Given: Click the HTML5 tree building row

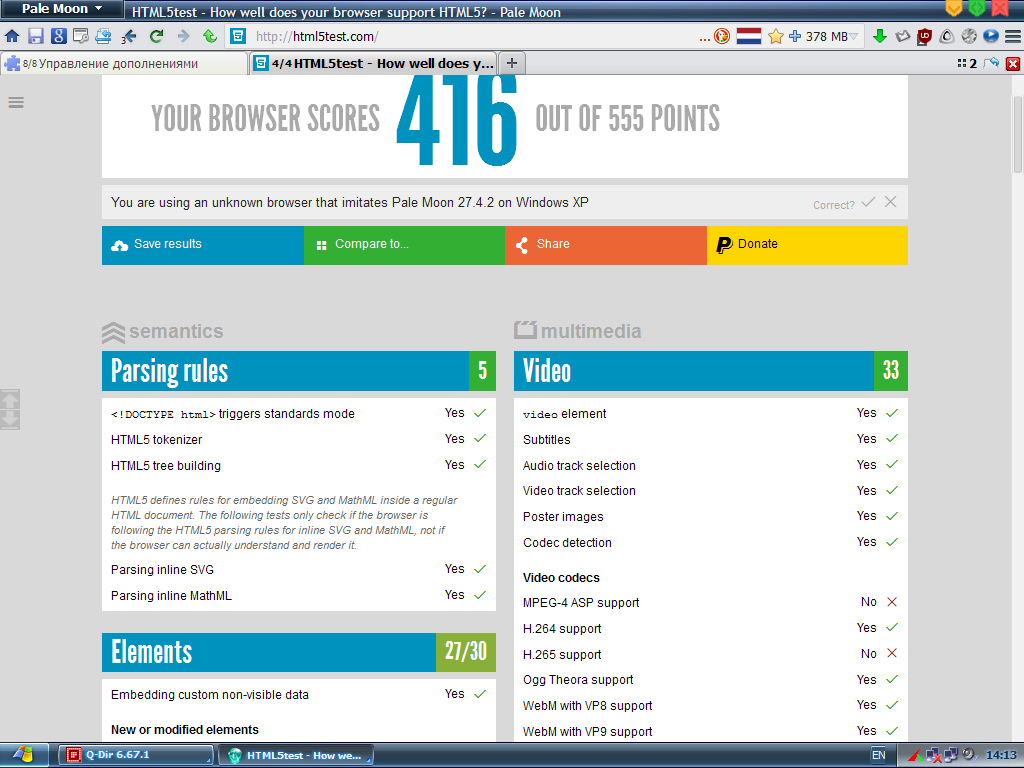Looking at the screenshot, I should click(298, 466).
